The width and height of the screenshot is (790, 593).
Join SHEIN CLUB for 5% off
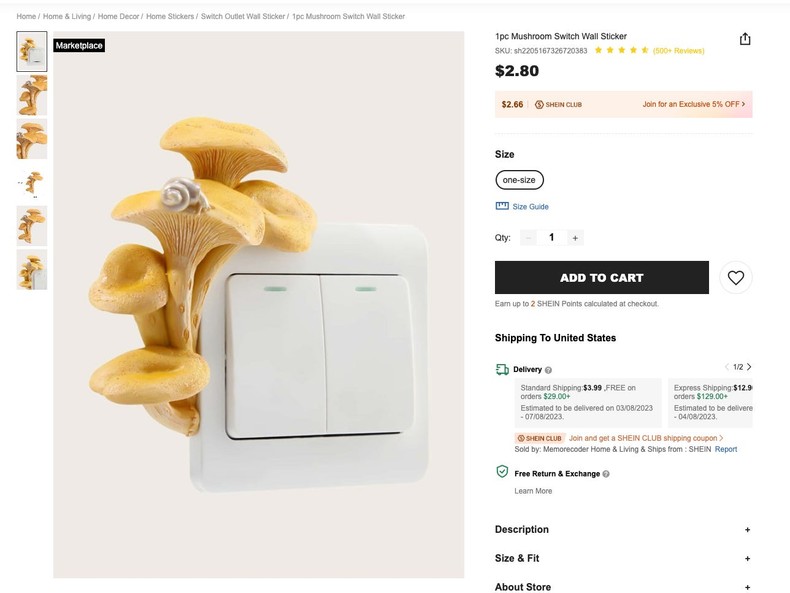(693, 104)
